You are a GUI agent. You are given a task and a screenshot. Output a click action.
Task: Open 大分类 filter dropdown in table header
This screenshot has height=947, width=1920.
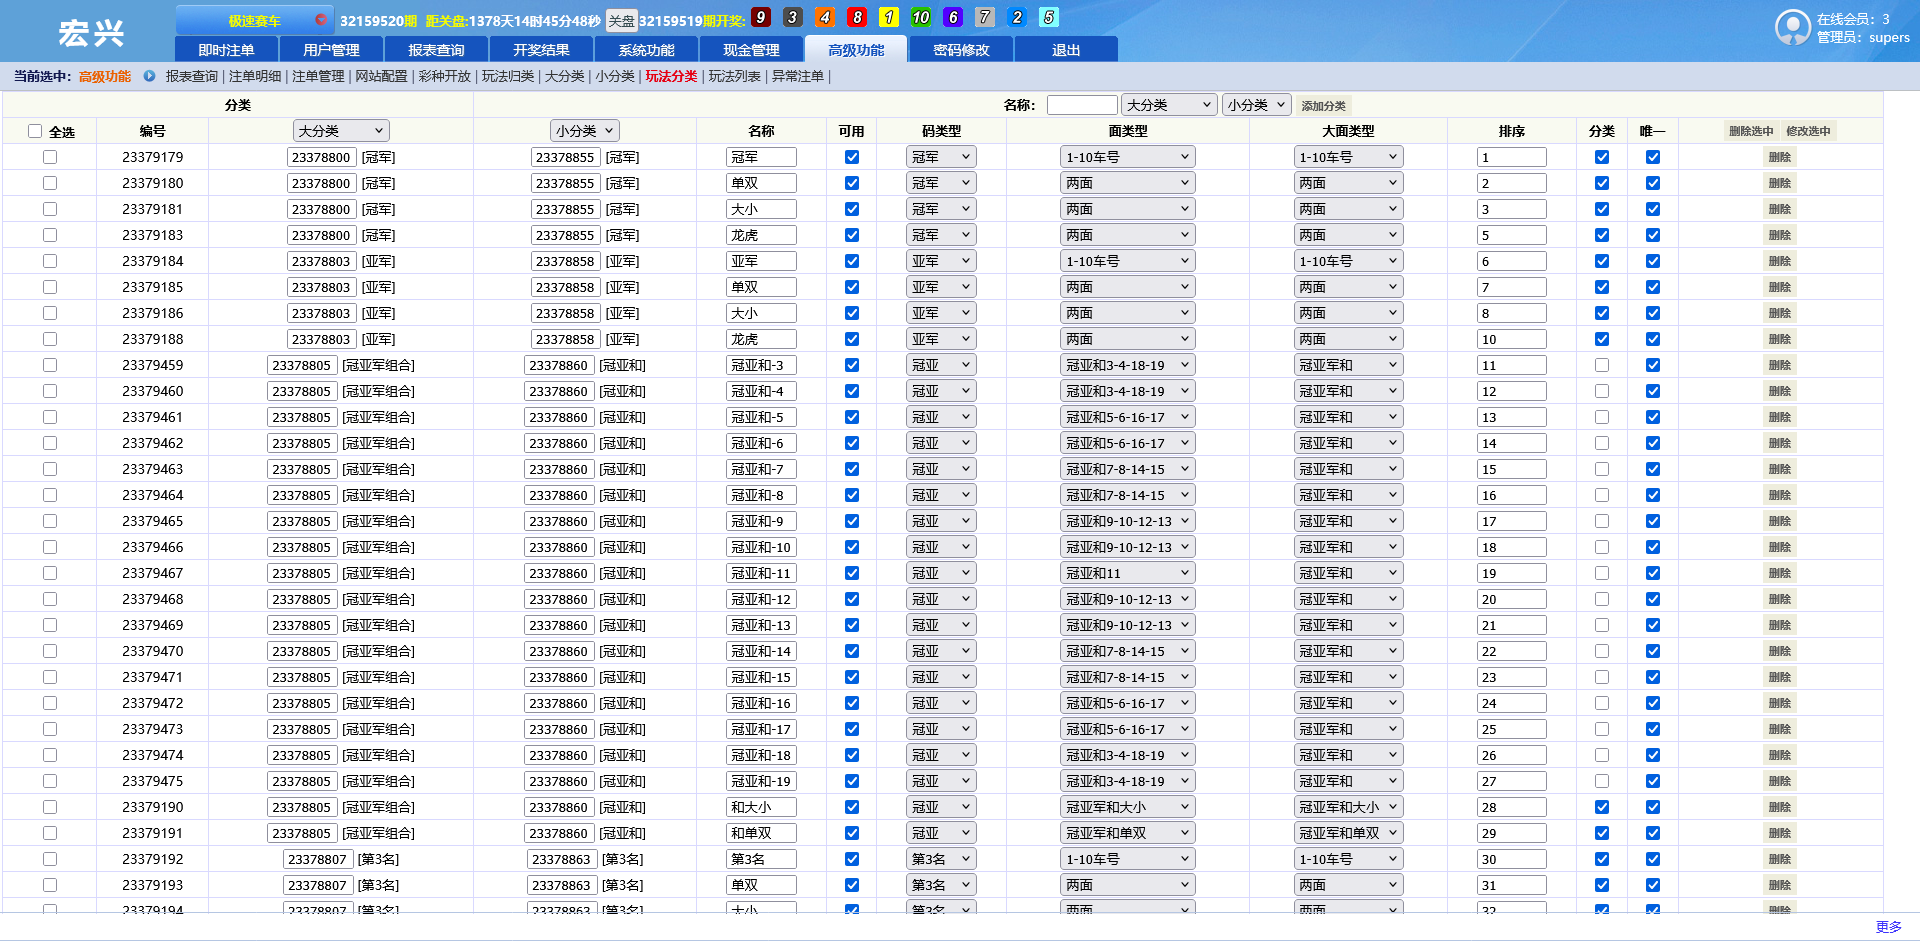[x=341, y=131]
